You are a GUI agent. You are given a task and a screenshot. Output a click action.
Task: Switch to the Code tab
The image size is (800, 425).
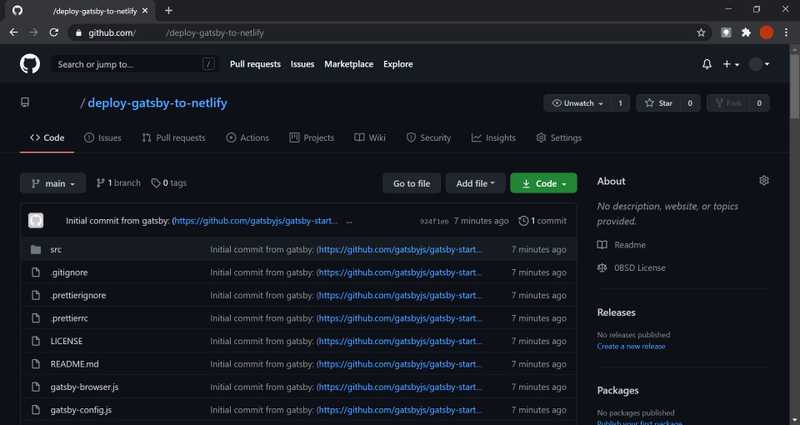pos(47,138)
